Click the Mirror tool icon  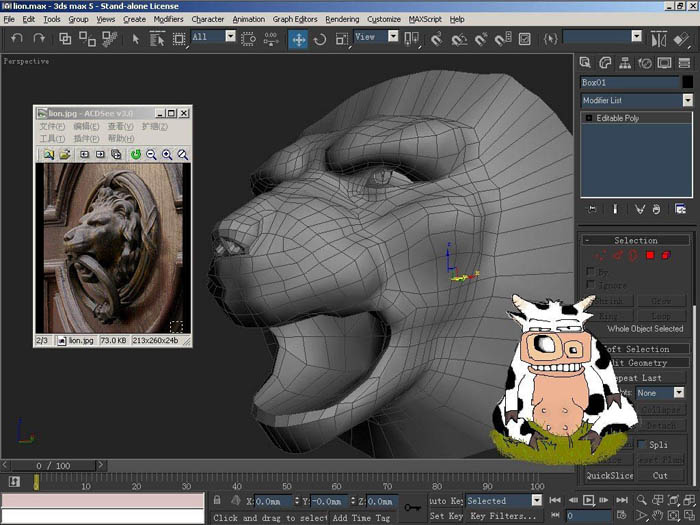(658, 39)
